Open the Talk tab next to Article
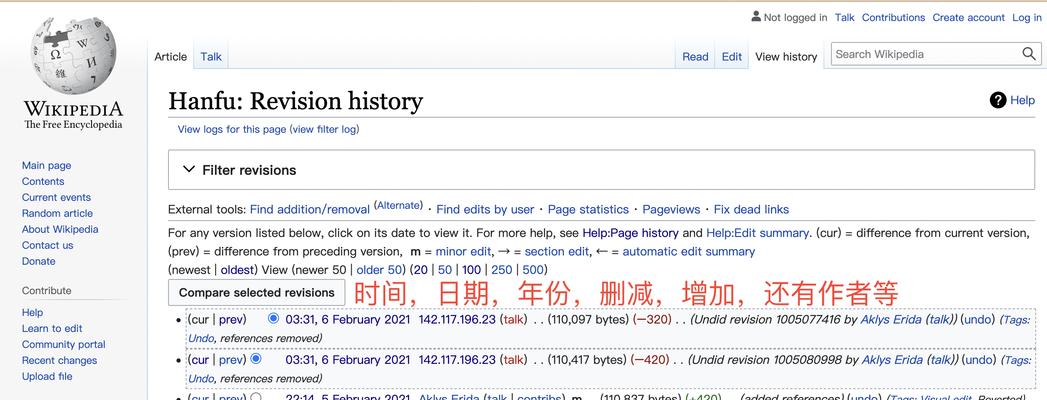Screen dimensions: 1047x400 pyautogui.click(x=211, y=57)
